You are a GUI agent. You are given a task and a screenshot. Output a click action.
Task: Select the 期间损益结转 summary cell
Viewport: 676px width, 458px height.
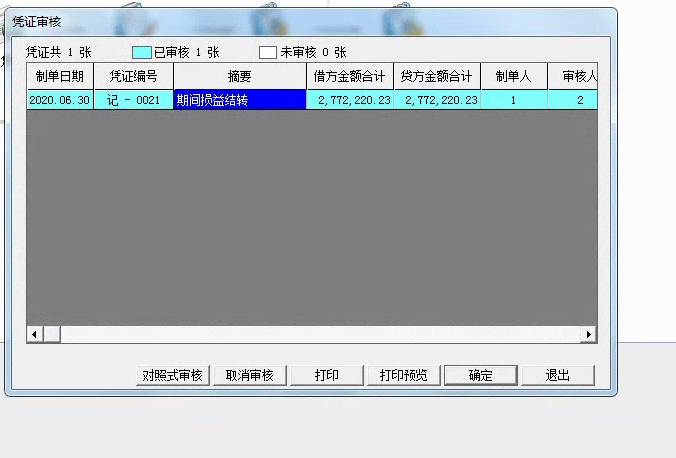[240, 100]
